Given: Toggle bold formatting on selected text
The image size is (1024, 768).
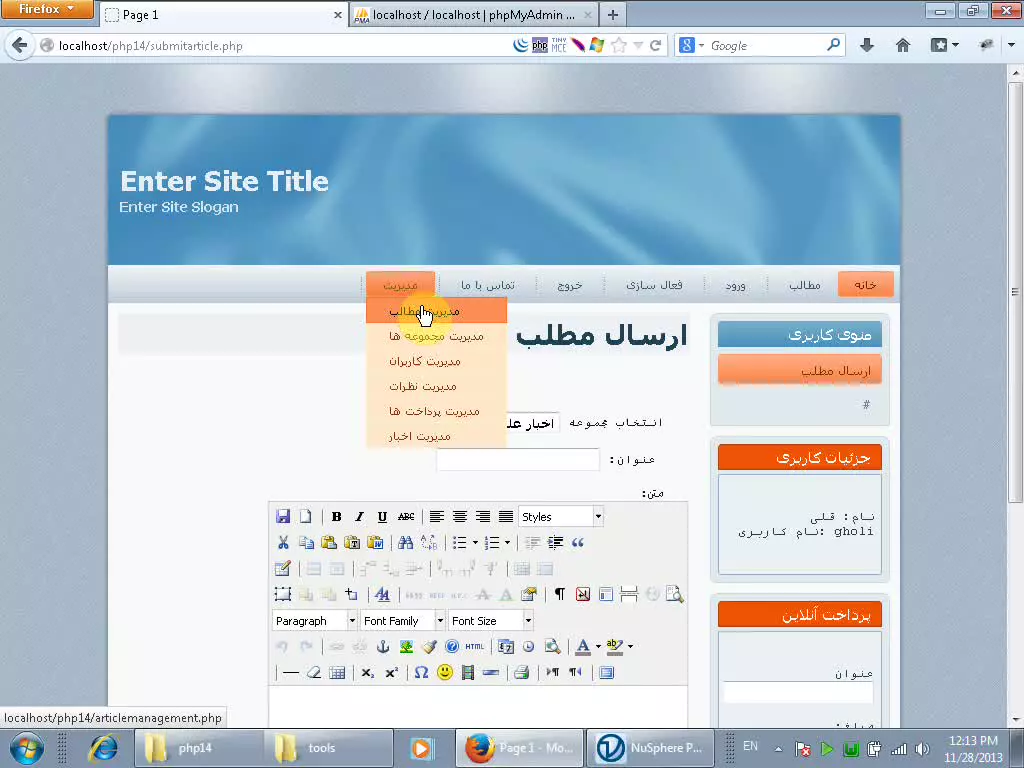Looking at the screenshot, I should [336, 516].
